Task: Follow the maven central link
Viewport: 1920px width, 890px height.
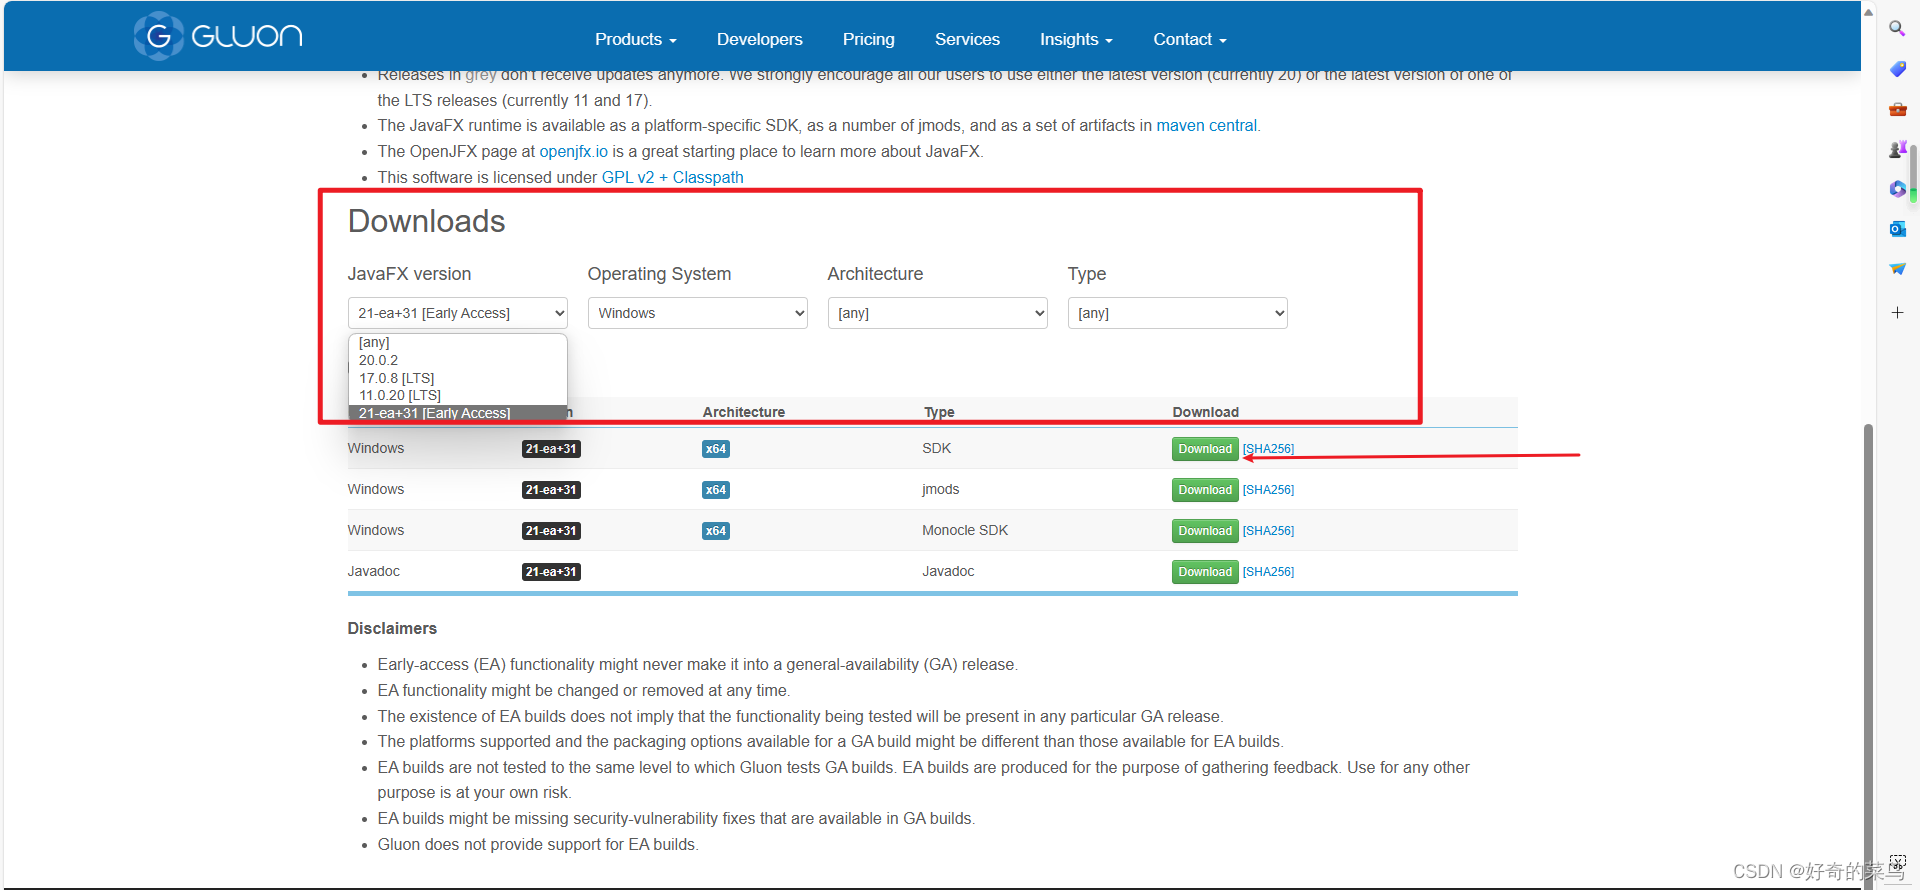Action: (1206, 126)
